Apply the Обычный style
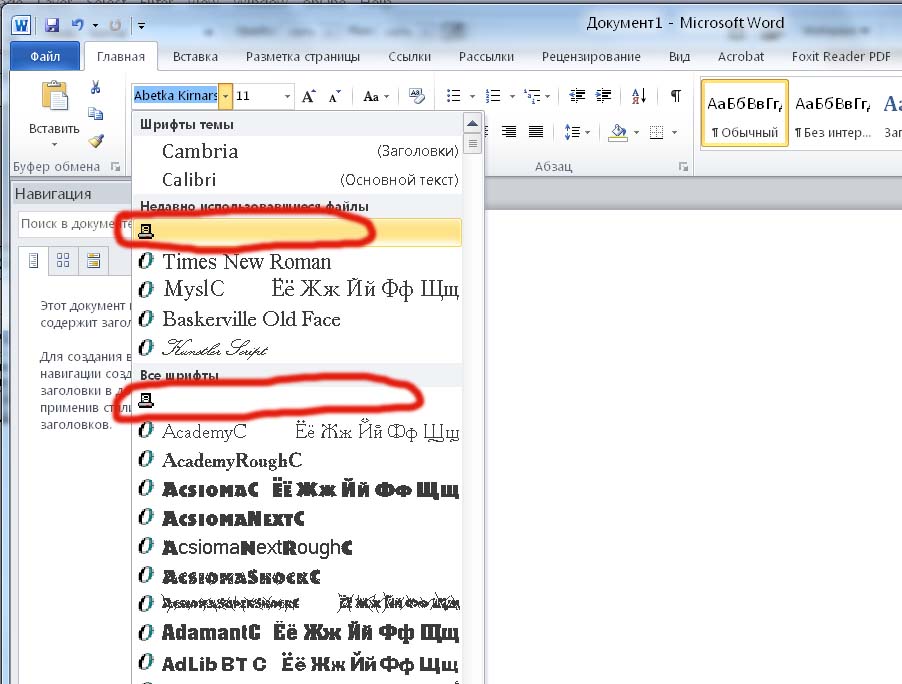This screenshot has height=684, width=902. click(x=744, y=113)
